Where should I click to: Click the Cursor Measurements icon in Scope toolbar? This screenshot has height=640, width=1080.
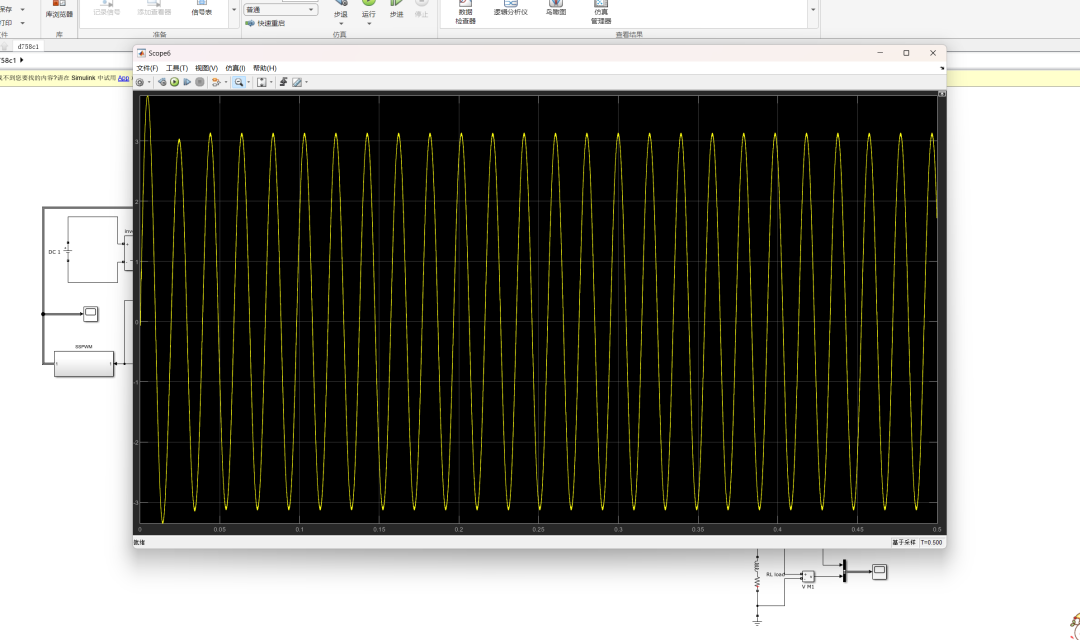(x=297, y=82)
